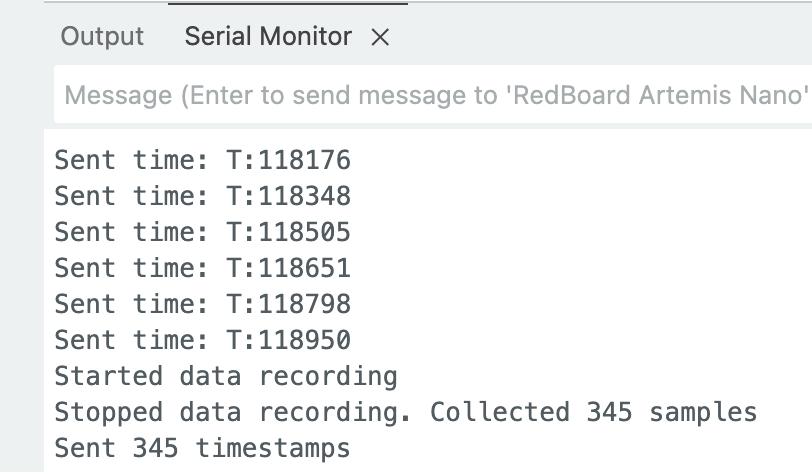Viewport: 812px width, 472px height.
Task: Click the timestamp value T:118798
Action: click(289, 304)
